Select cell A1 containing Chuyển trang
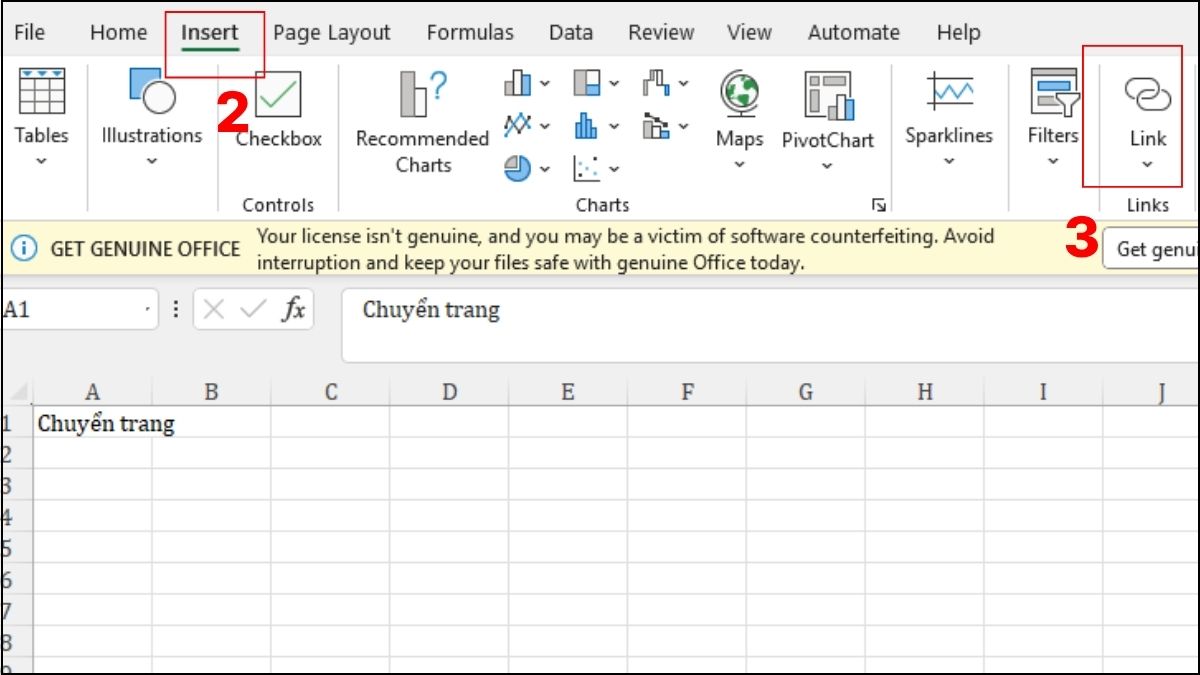This screenshot has width=1200, height=675. (x=92, y=423)
